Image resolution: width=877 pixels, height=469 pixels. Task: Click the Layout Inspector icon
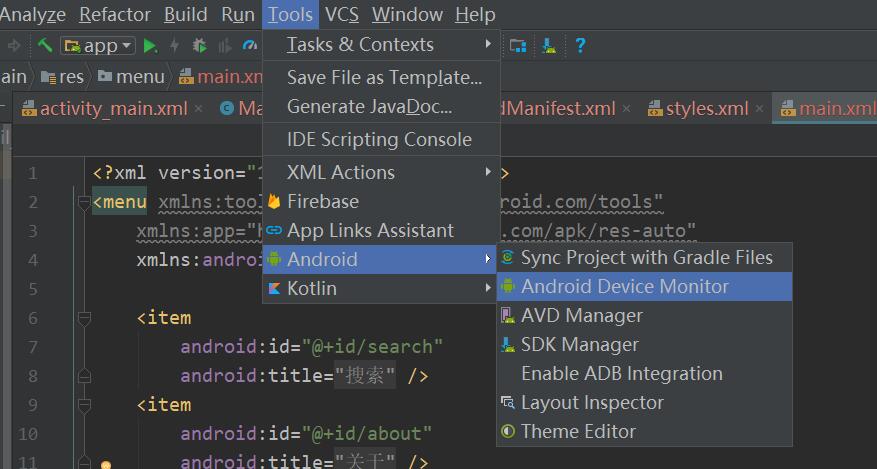tap(507, 402)
